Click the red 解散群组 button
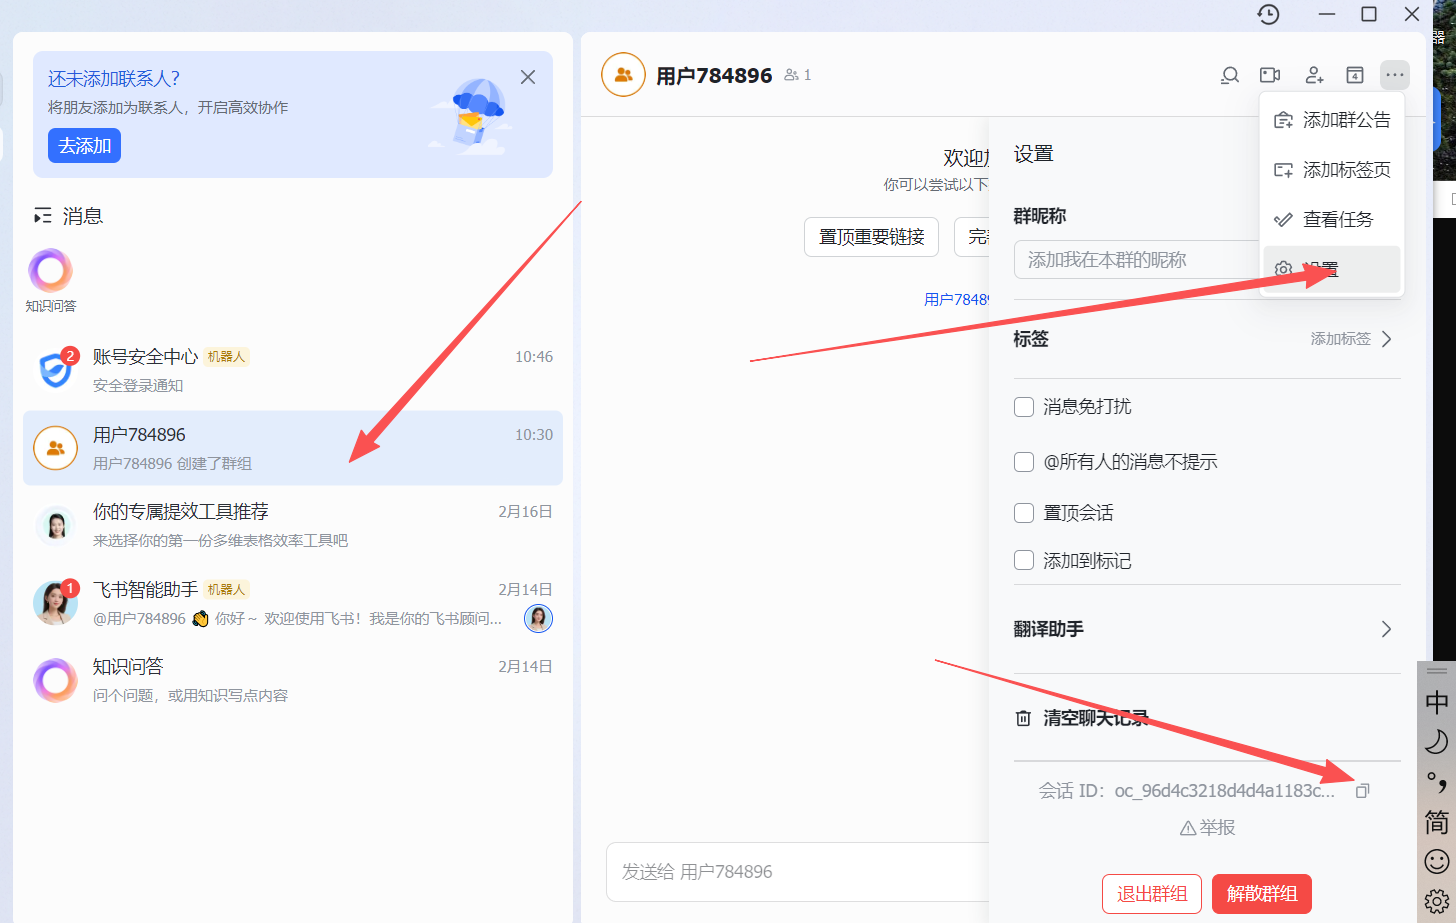This screenshot has height=923, width=1456. (1262, 894)
